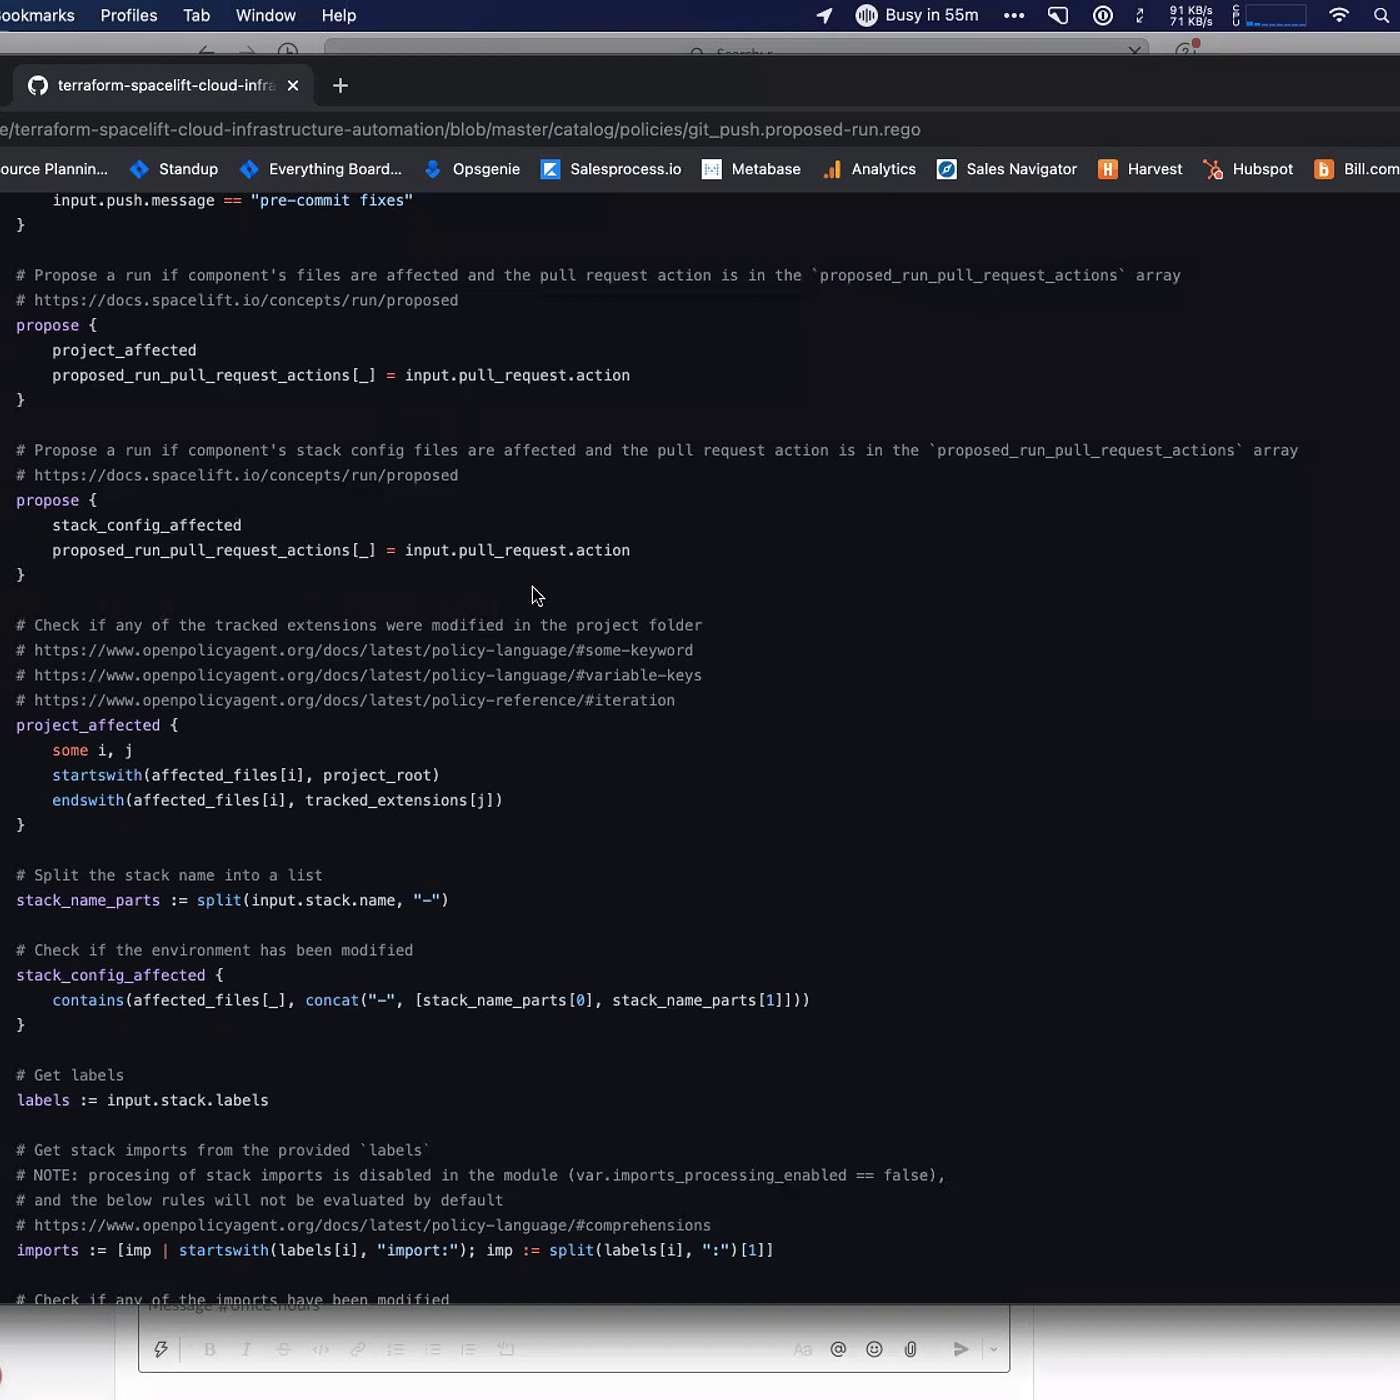Screen dimensions: 1400x1400
Task: Open the network speed KB/s indicator
Action: 1191,15
